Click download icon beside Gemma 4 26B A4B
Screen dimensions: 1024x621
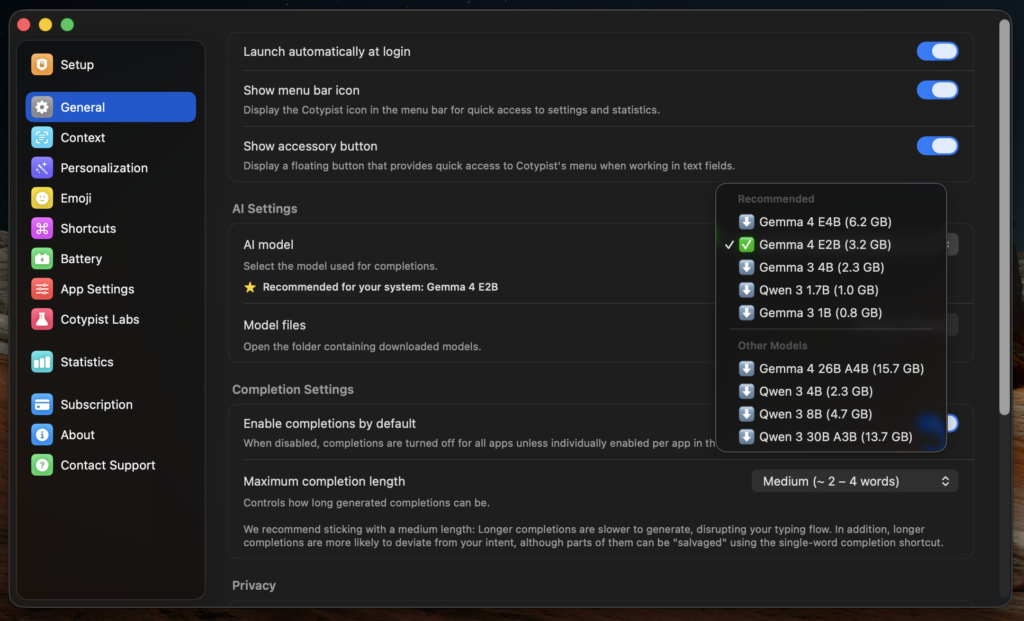pyautogui.click(x=746, y=369)
